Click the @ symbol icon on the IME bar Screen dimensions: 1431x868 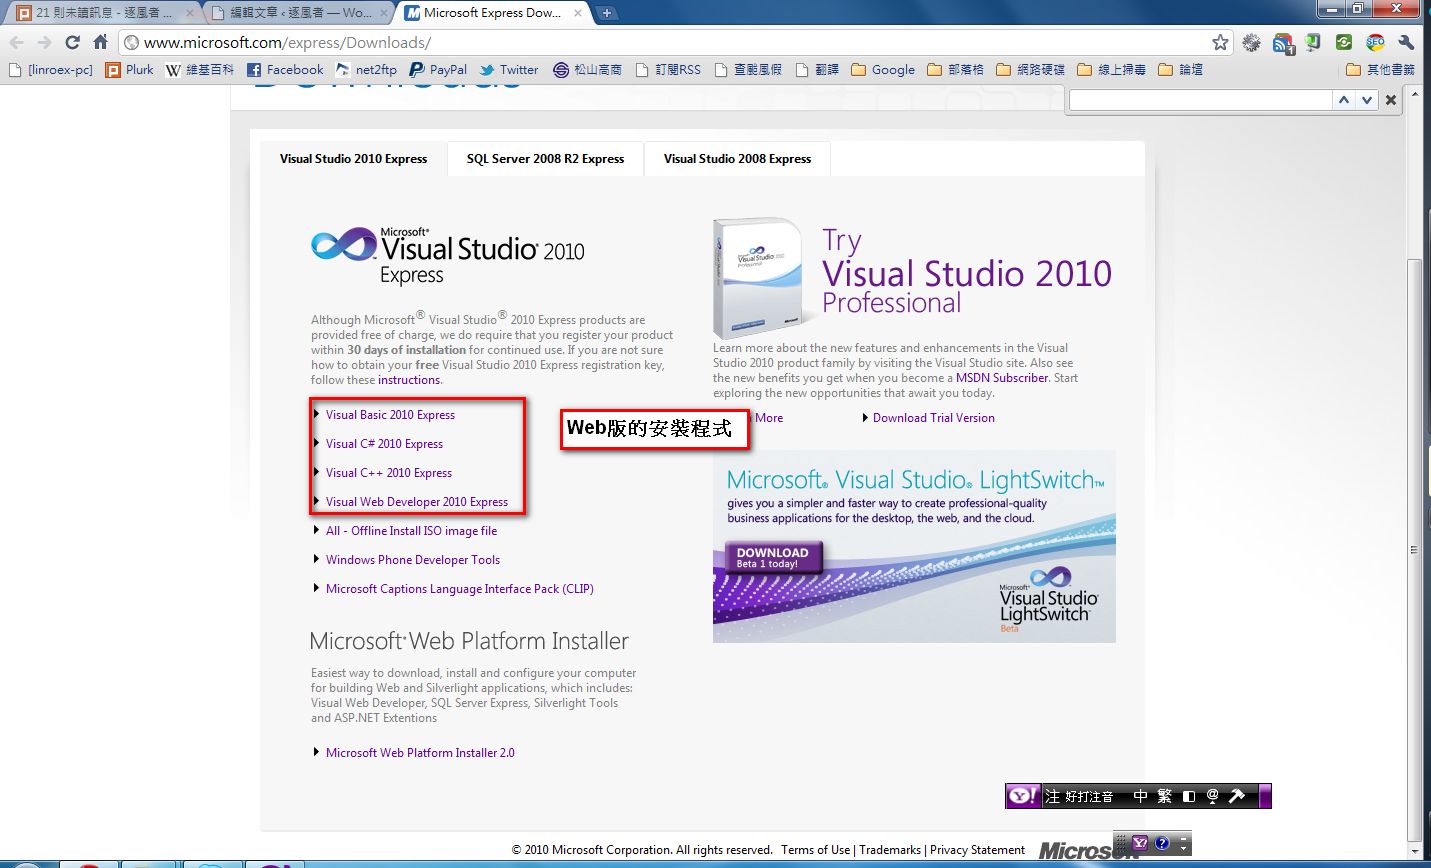click(1213, 796)
